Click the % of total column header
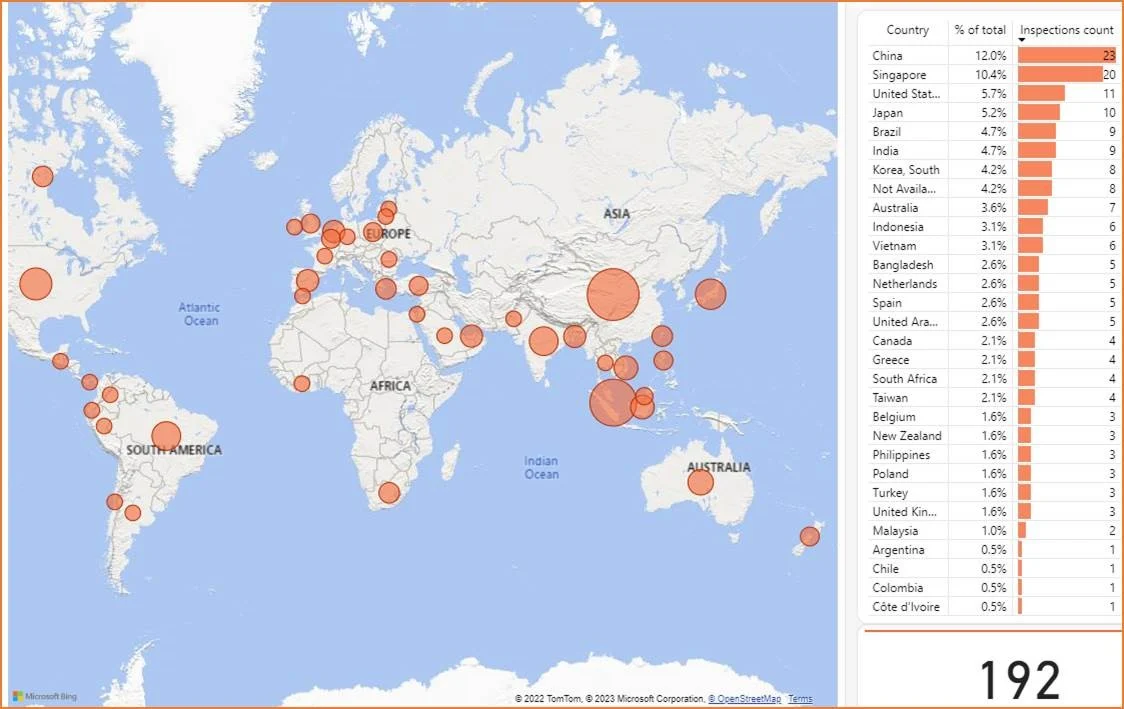The height and width of the screenshot is (709, 1124). 980,30
